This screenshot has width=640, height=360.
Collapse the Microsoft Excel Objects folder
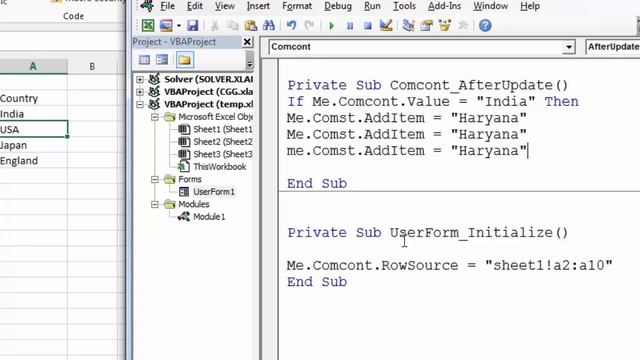pos(155,117)
